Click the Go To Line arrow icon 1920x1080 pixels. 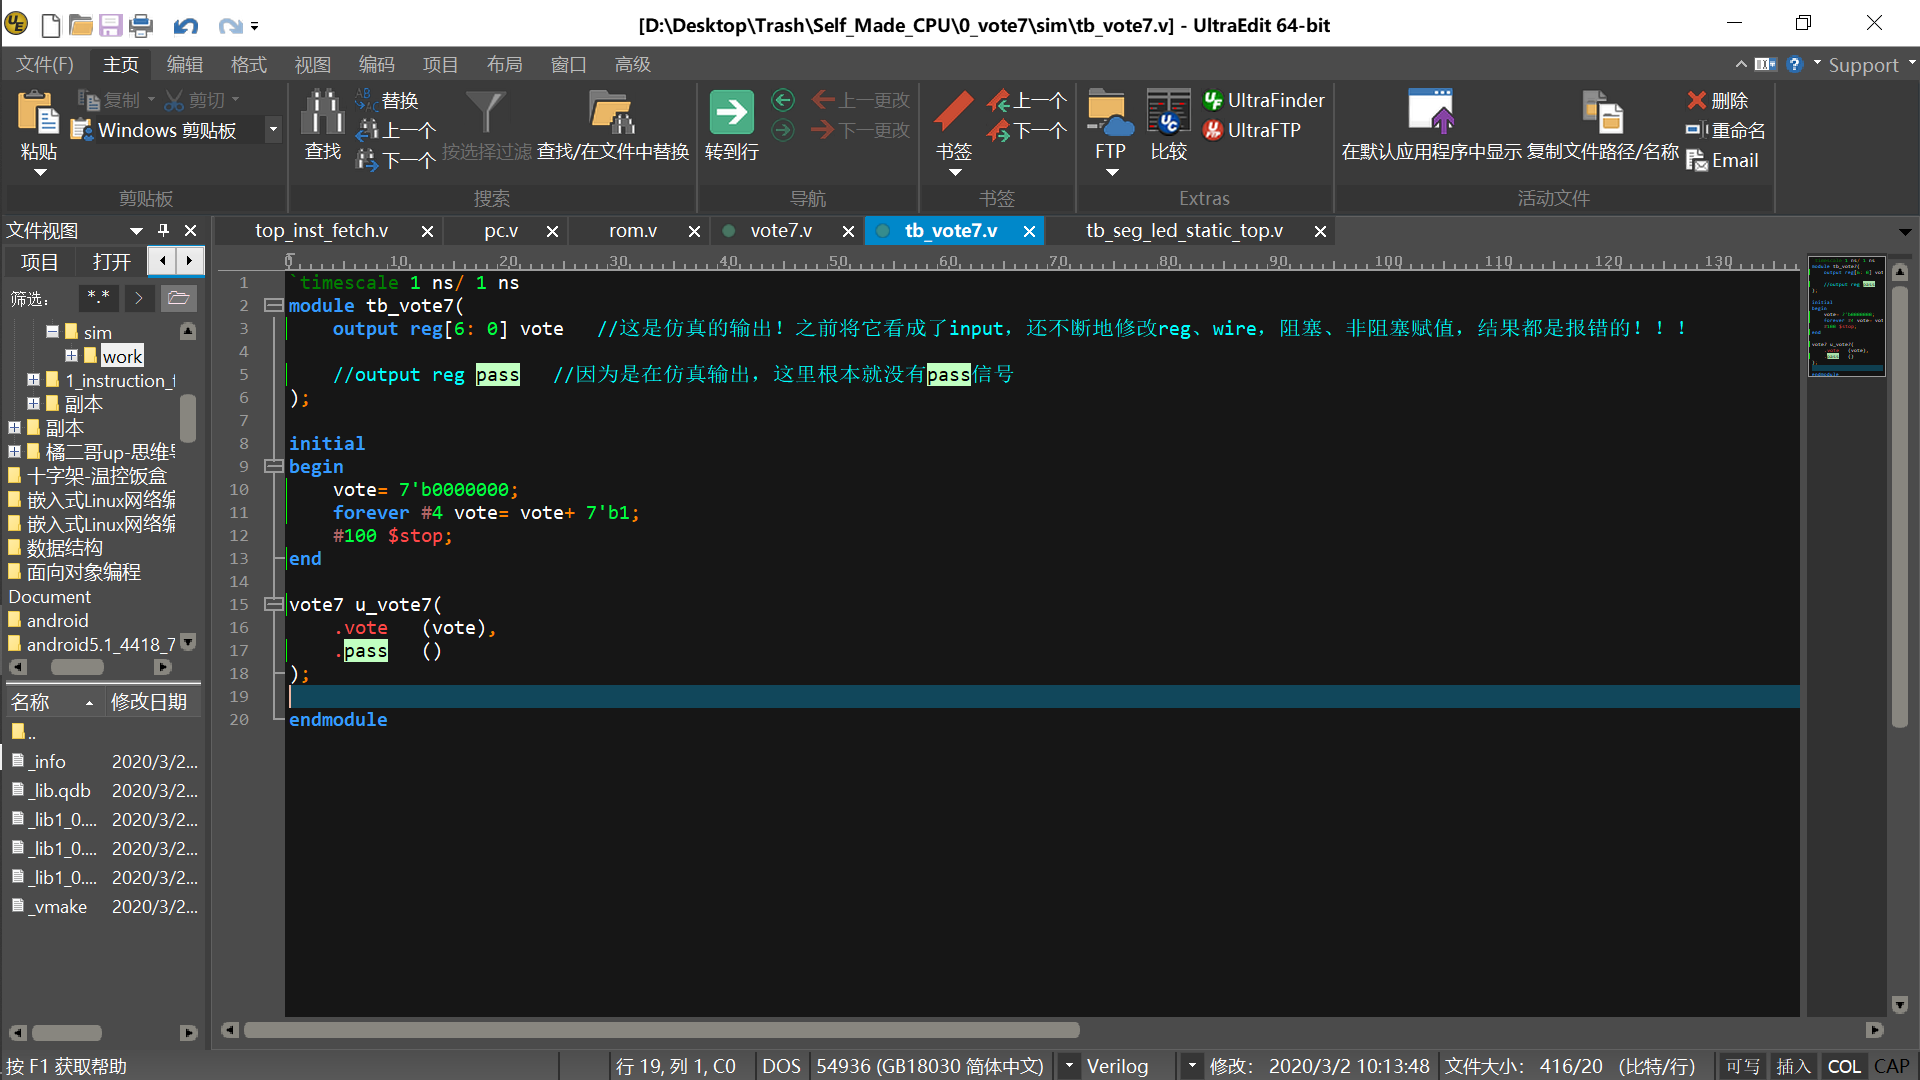click(731, 113)
